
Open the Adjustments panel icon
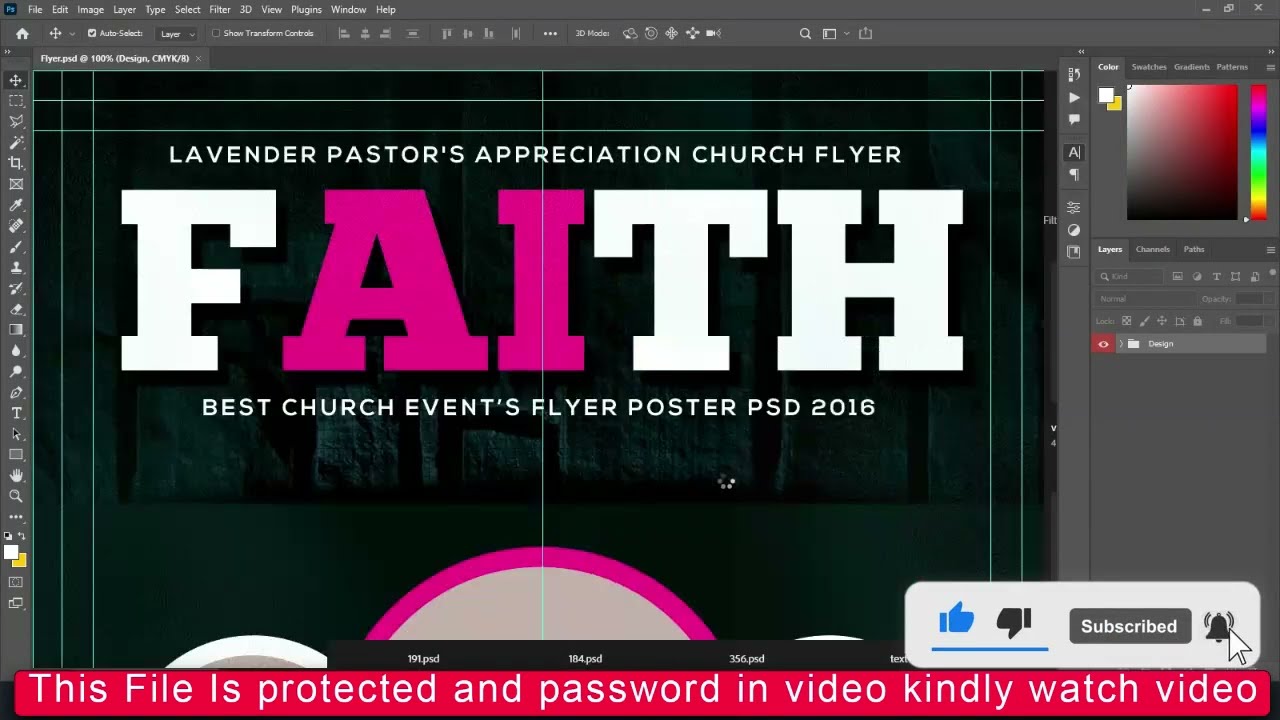point(1074,230)
